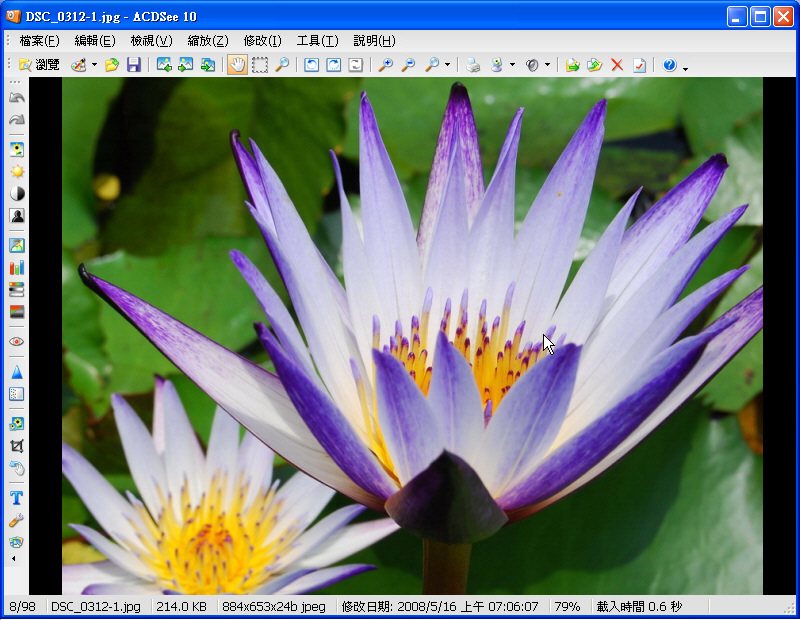Screen dimensions: 800x620
Task: Open the exposure sun icon tool
Action: 16,172
